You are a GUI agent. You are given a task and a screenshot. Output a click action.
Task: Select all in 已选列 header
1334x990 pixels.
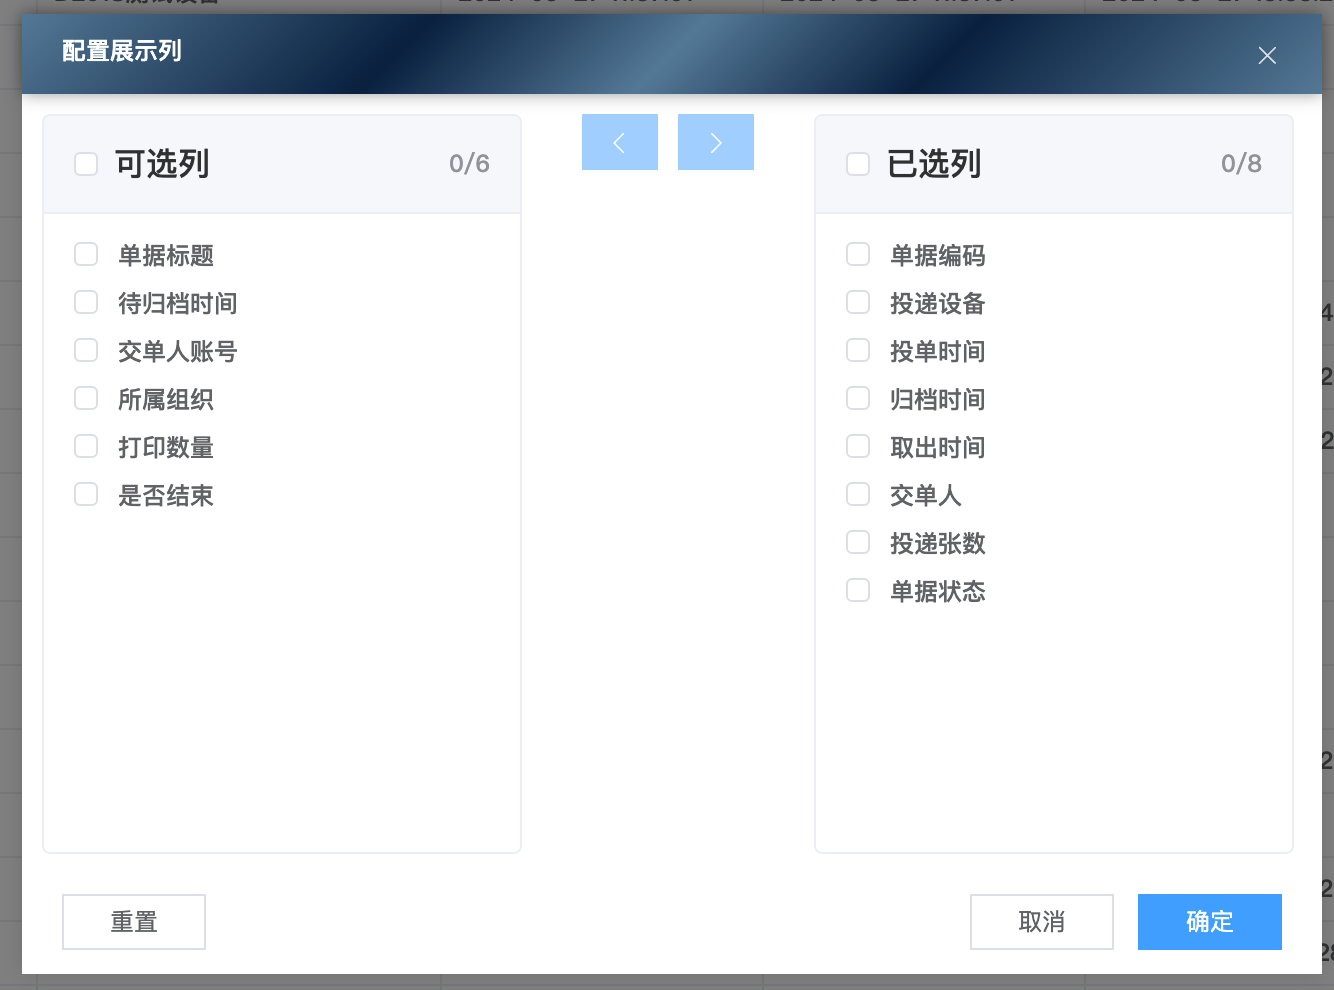coord(858,164)
